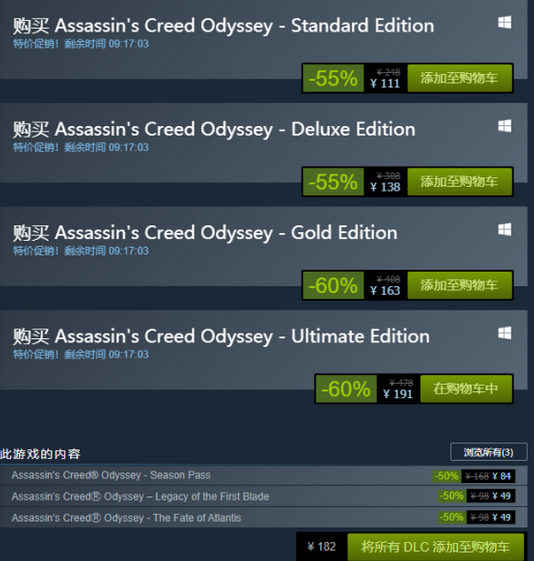Add Gold Edition to cart
This screenshot has width=534, height=561.
(x=459, y=285)
